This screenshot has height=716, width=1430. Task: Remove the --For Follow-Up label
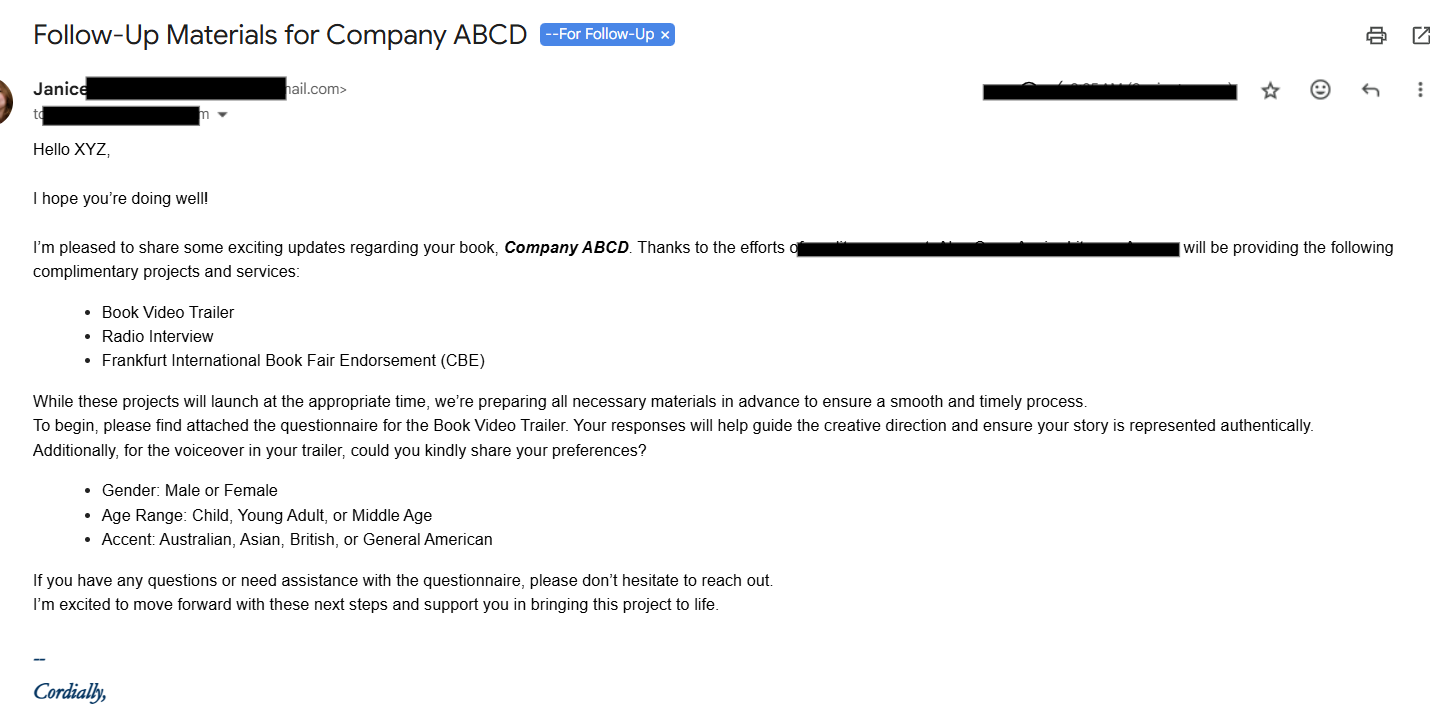665,34
